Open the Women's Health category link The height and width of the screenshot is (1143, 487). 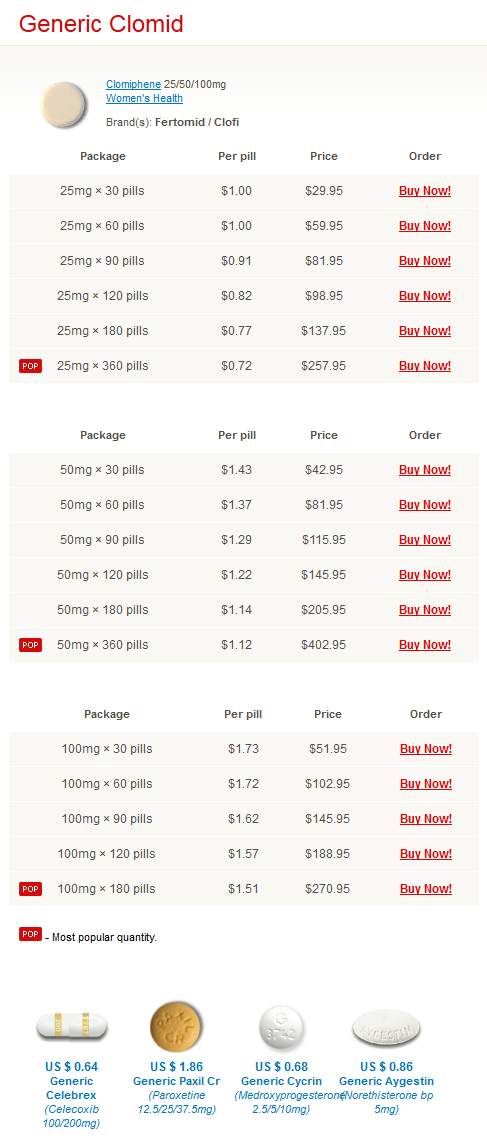point(144,98)
